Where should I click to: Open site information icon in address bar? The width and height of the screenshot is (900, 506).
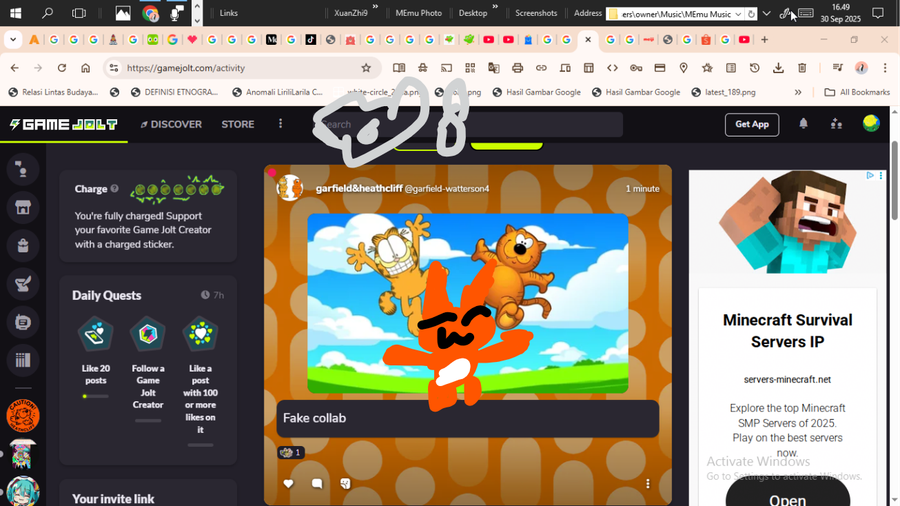pos(114,68)
